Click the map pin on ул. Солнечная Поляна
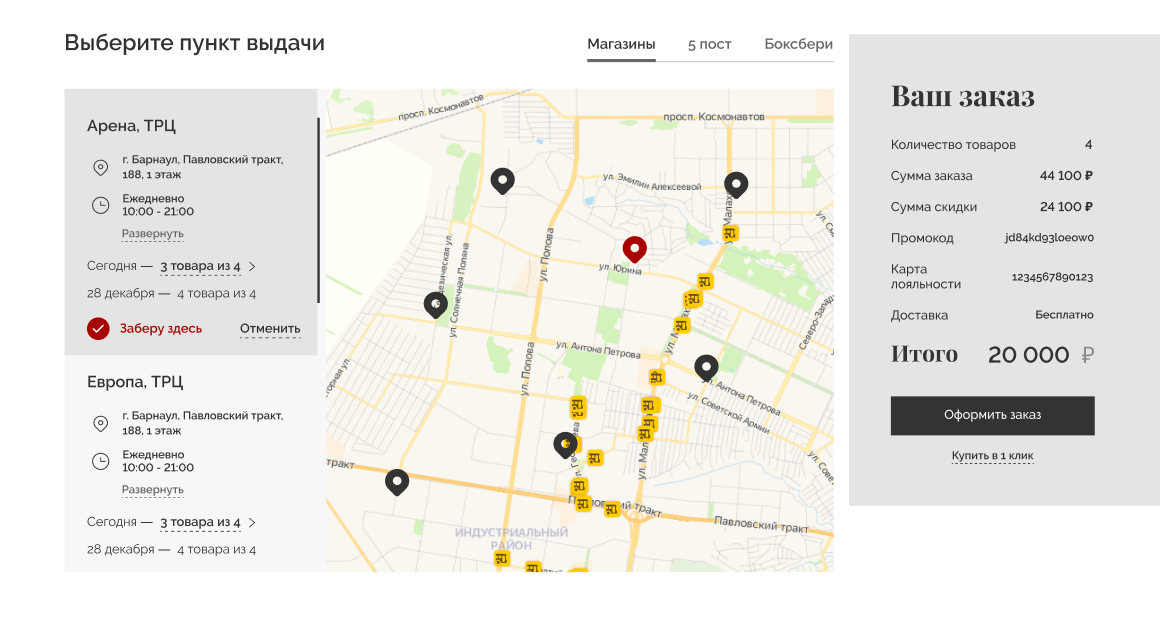 click(x=435, y=303)
